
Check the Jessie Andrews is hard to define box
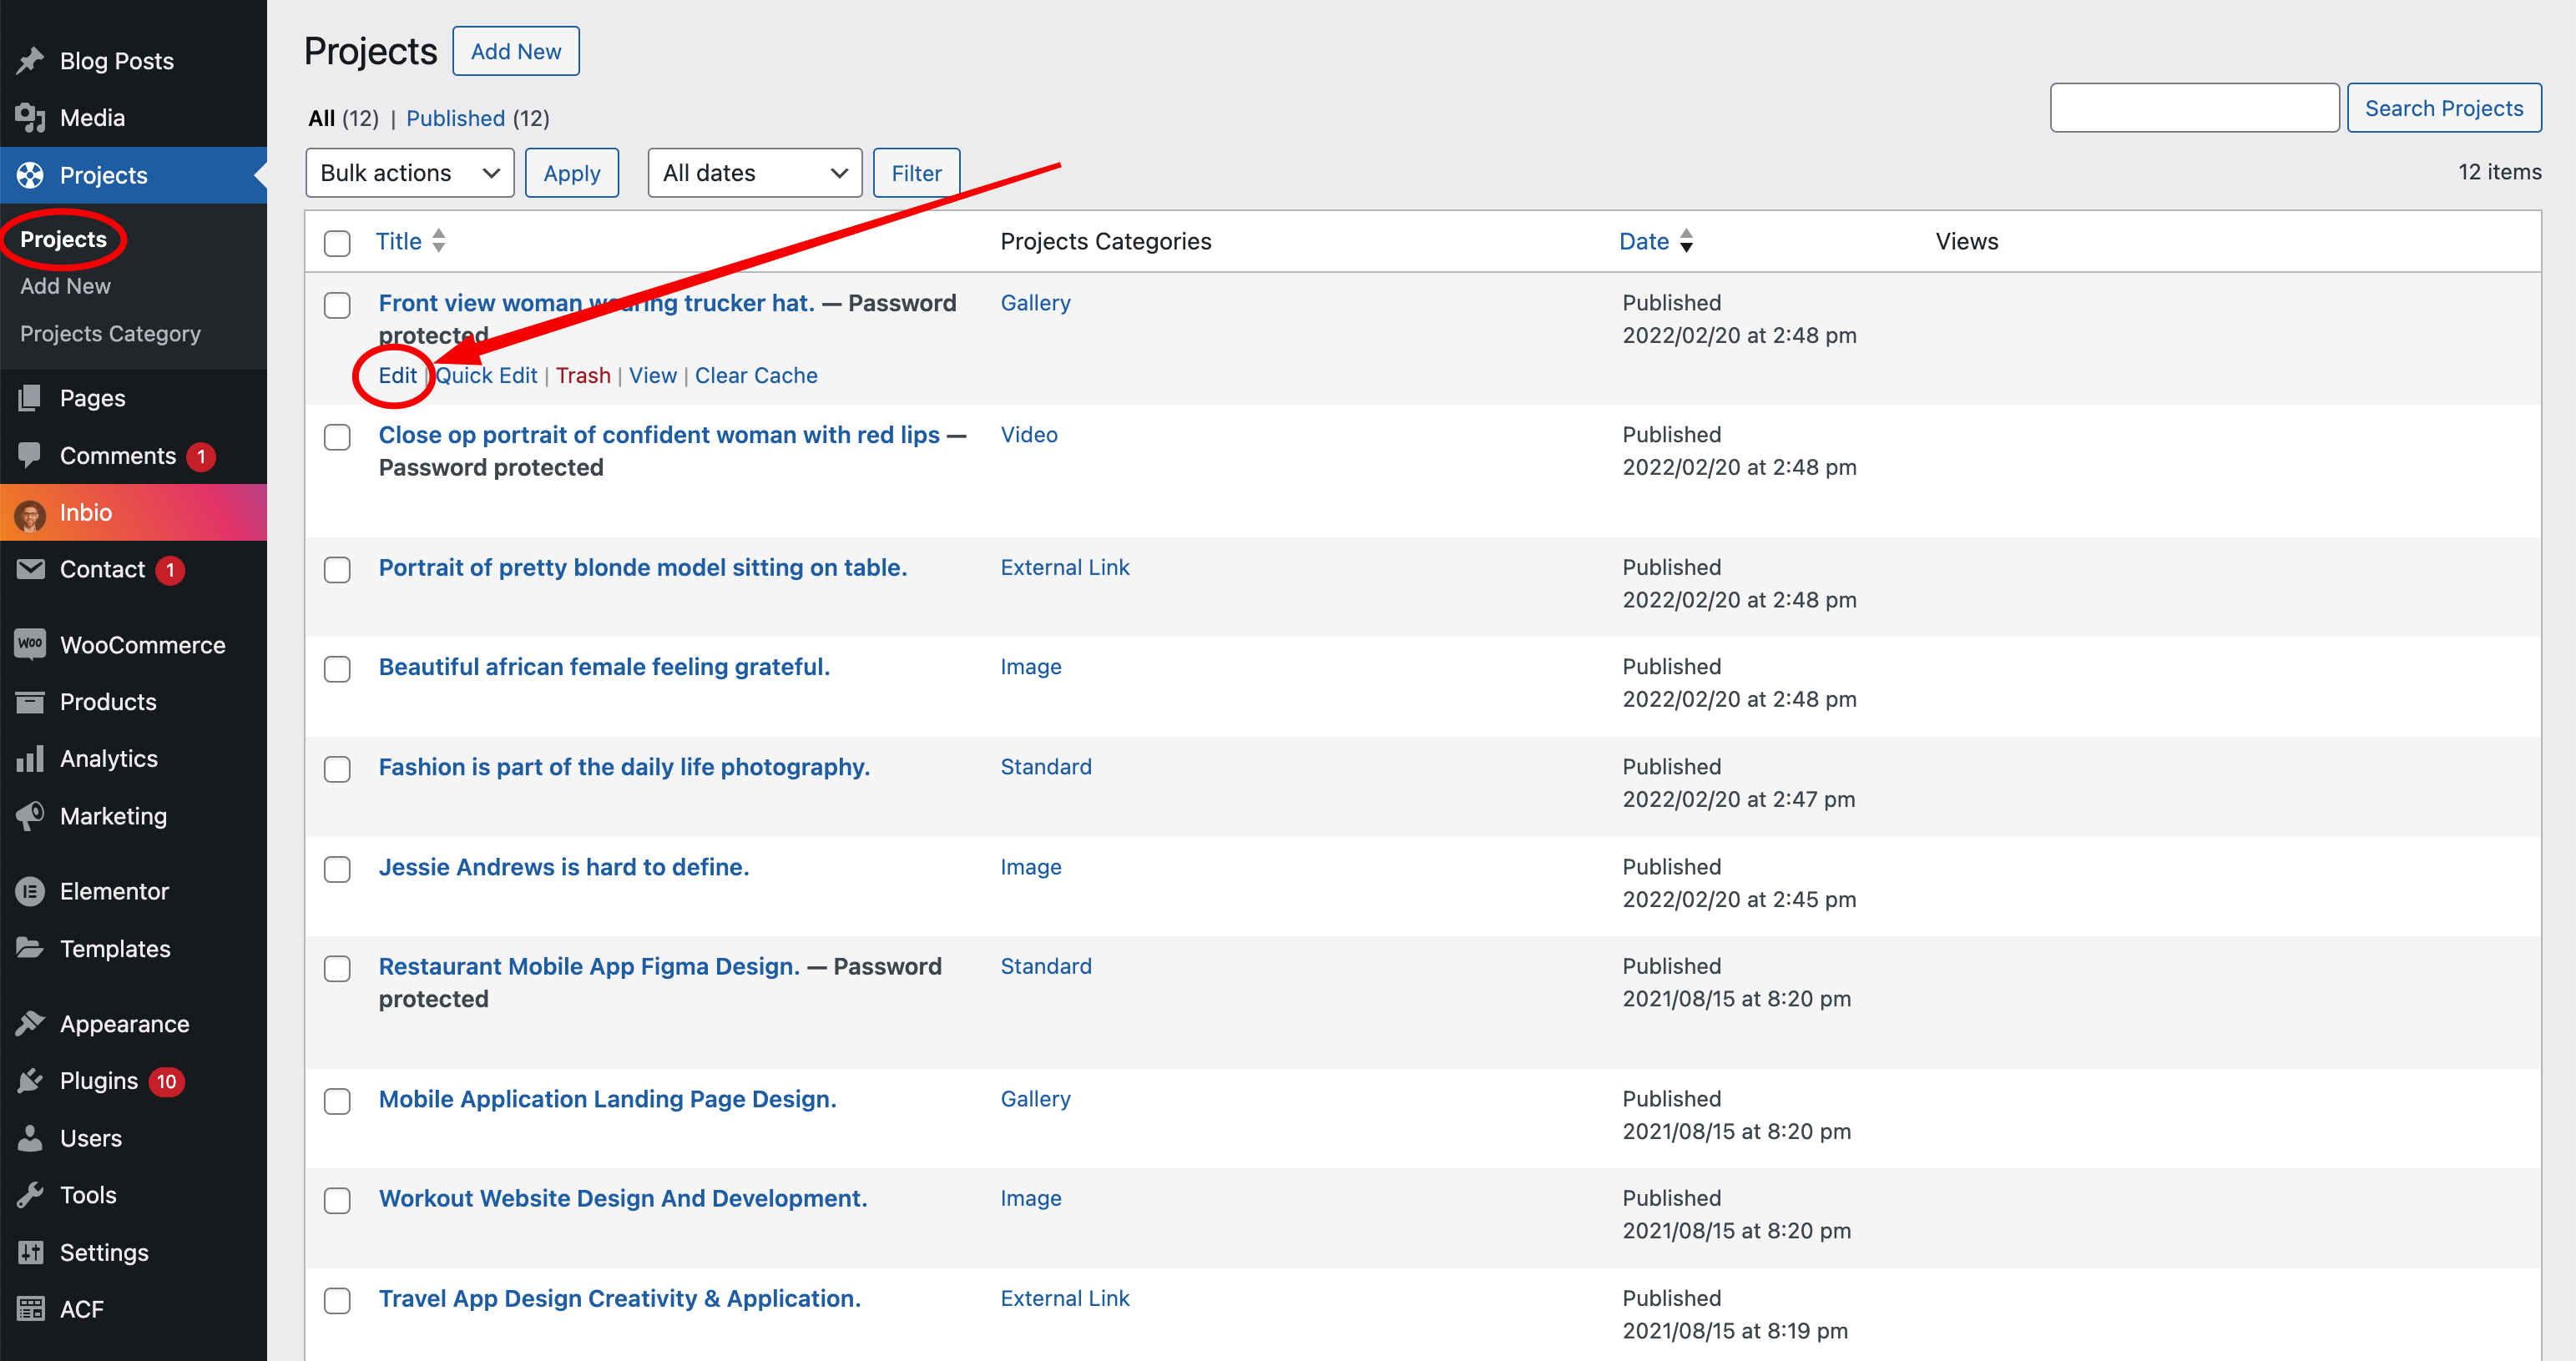(337, 869)
